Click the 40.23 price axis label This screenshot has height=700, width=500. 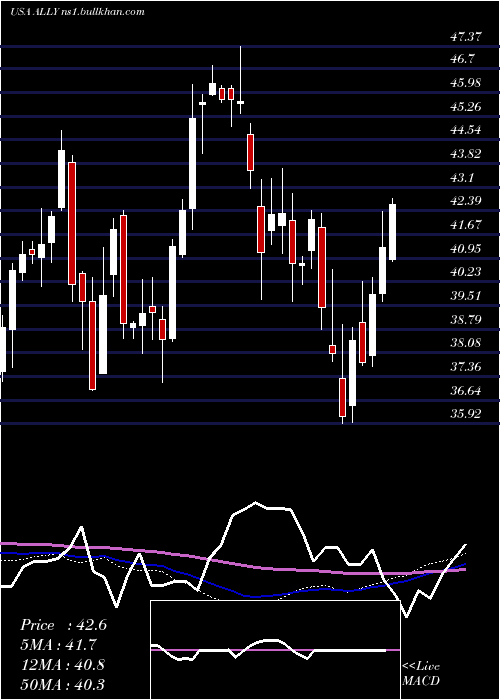pyautogui.click(x=466, y=272)
